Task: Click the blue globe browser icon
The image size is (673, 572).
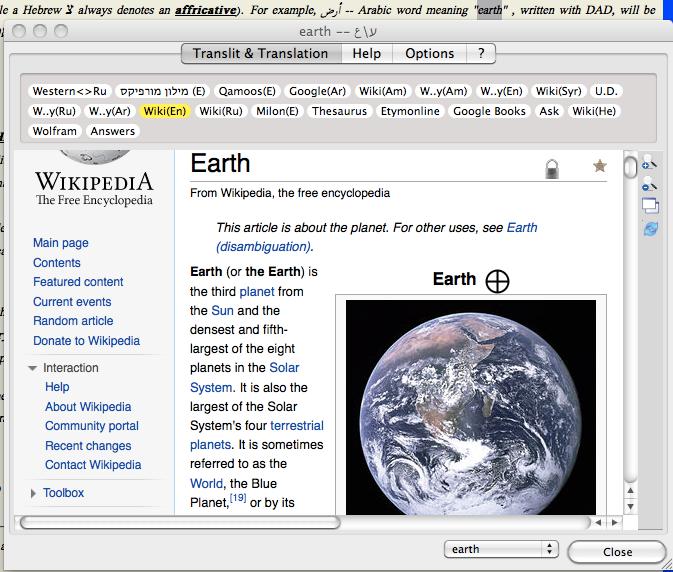Action: click(x=650, y=228)
